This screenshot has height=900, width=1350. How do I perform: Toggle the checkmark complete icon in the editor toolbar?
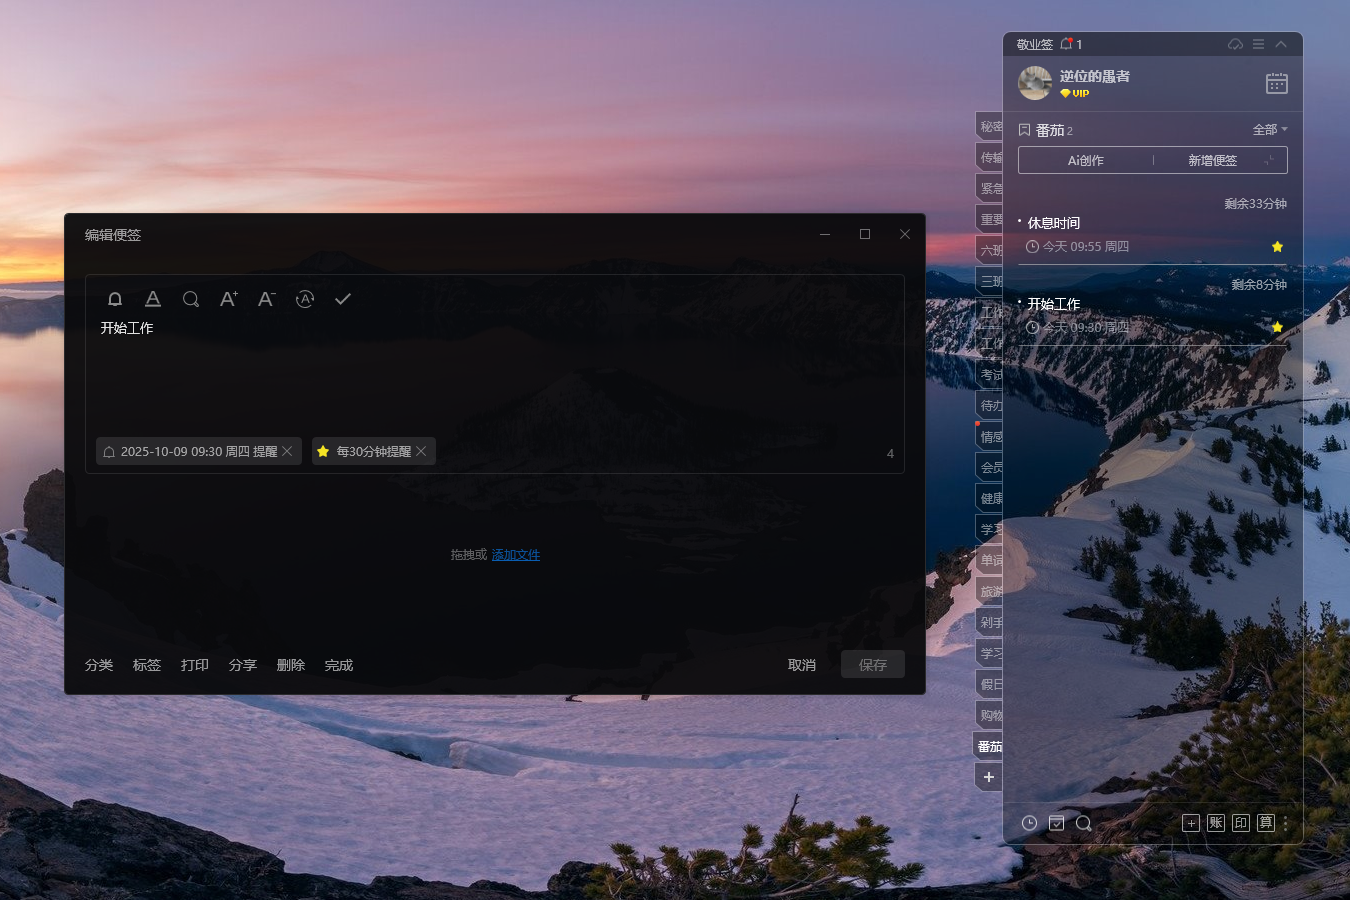pos(343,299)
